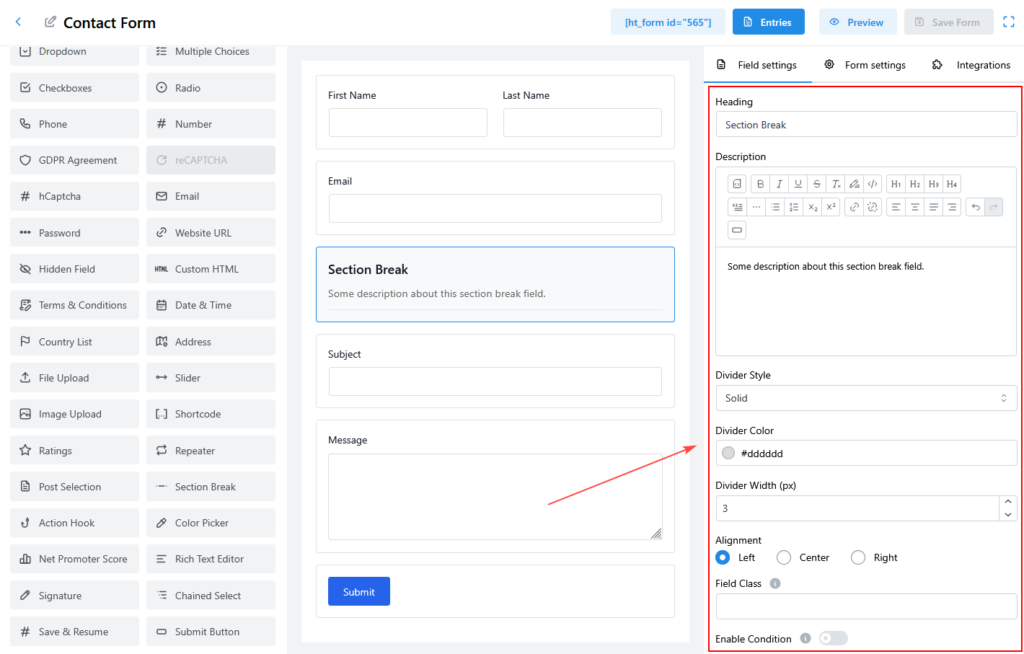Apply H1 heading in description editor
This screenshot has width=1024, height=654.
[x=896, y=184]
